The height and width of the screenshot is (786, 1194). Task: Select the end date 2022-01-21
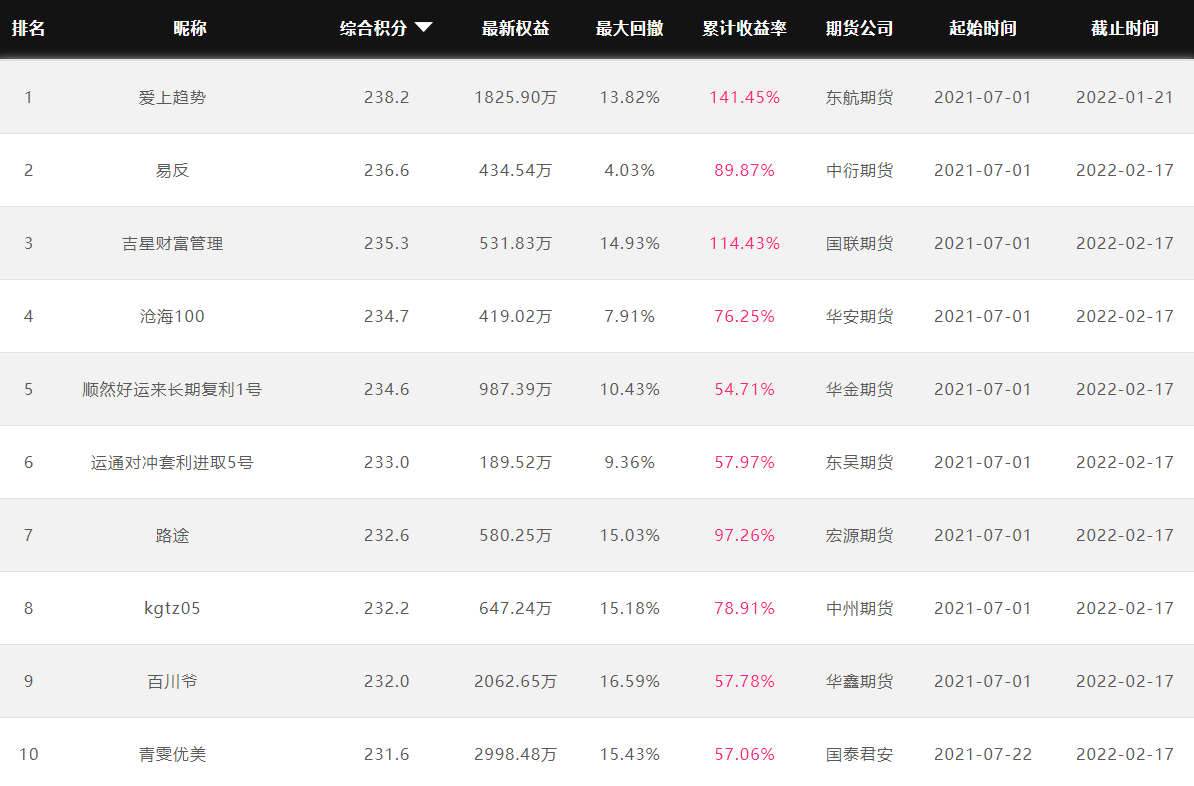coord(1125,97)
